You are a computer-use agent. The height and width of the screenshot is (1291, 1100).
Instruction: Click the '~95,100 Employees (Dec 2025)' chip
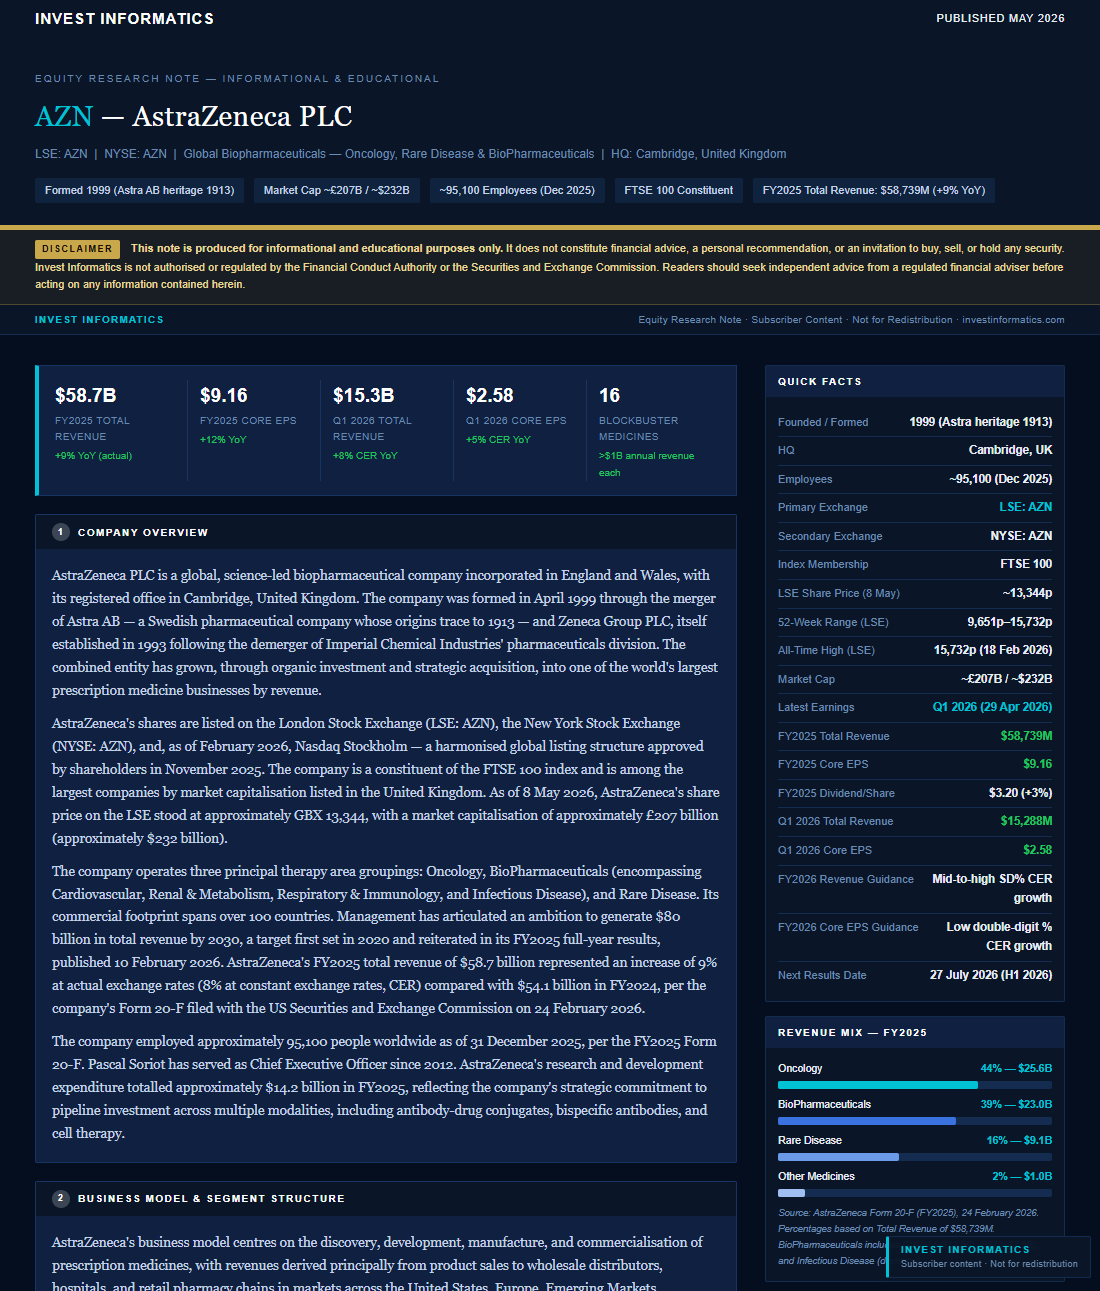click(x=517, y=190)
